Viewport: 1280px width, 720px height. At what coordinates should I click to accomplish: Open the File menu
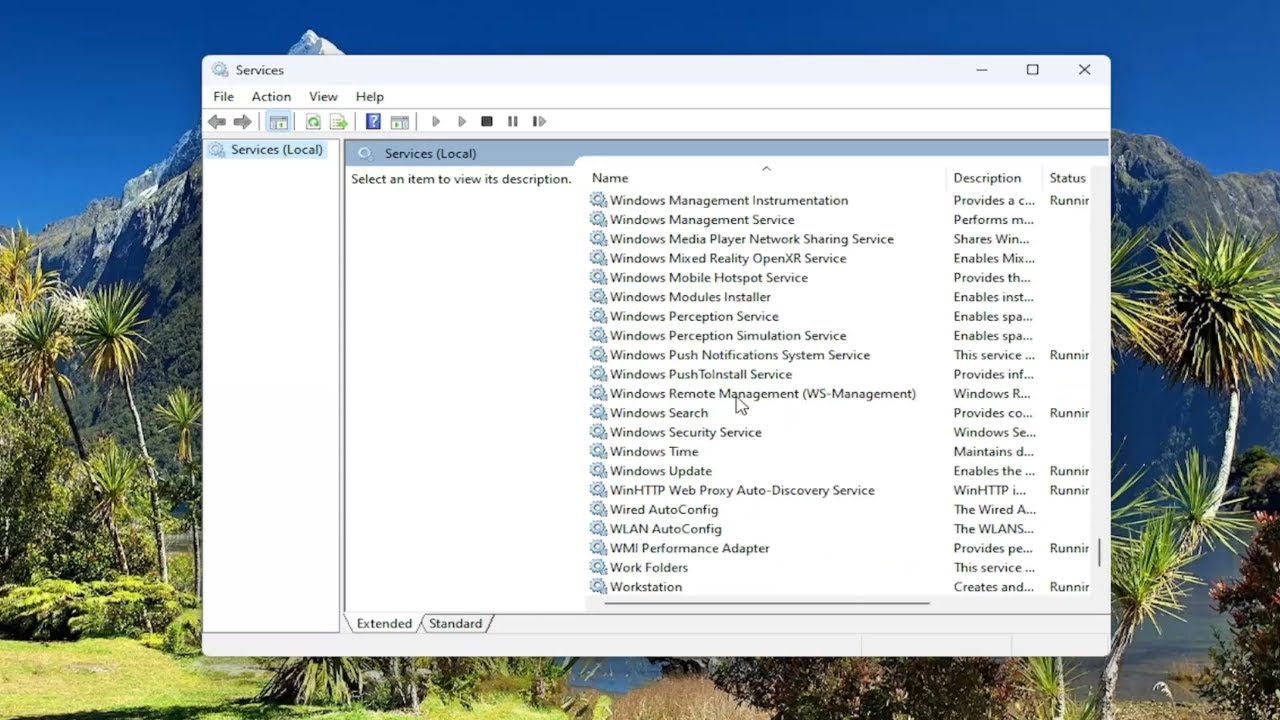223,97
